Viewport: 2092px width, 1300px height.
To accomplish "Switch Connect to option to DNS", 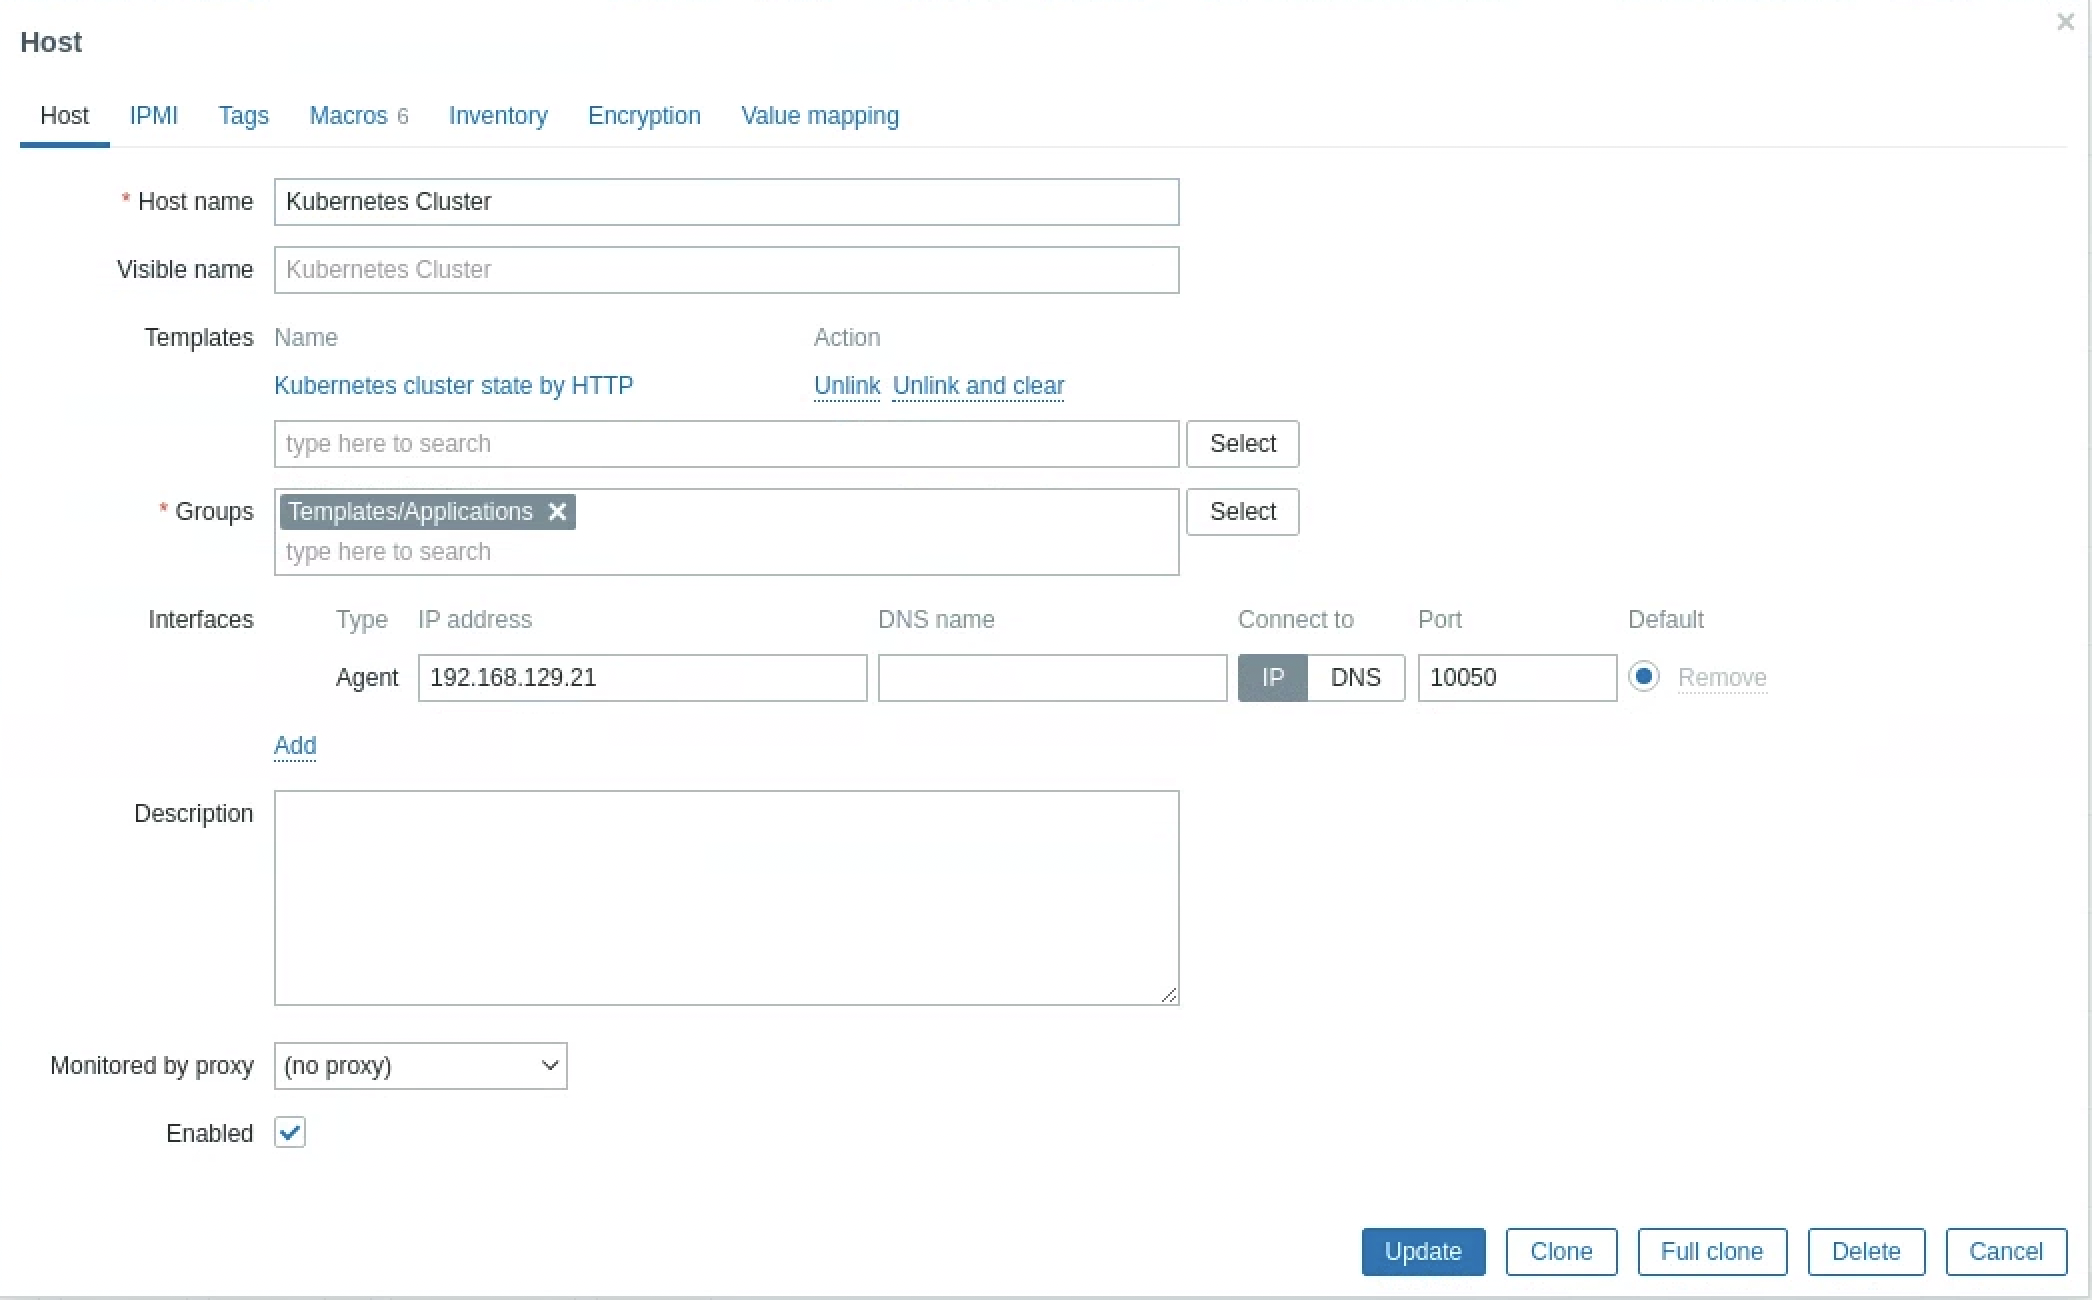I will (x=1355, y=678).
